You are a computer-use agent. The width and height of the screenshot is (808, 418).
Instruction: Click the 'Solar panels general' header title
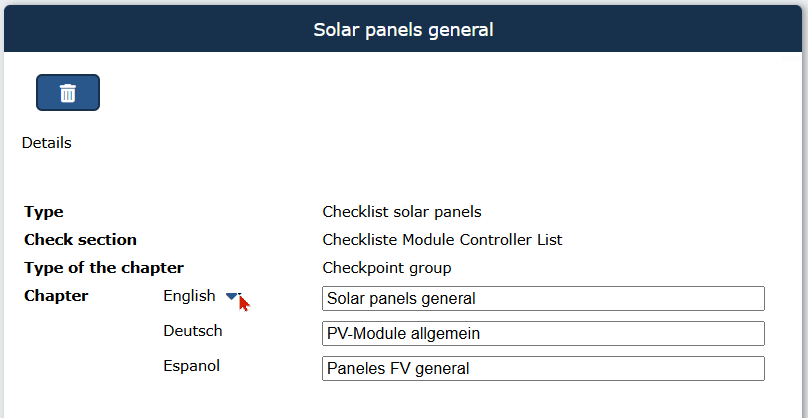point(403,29)
